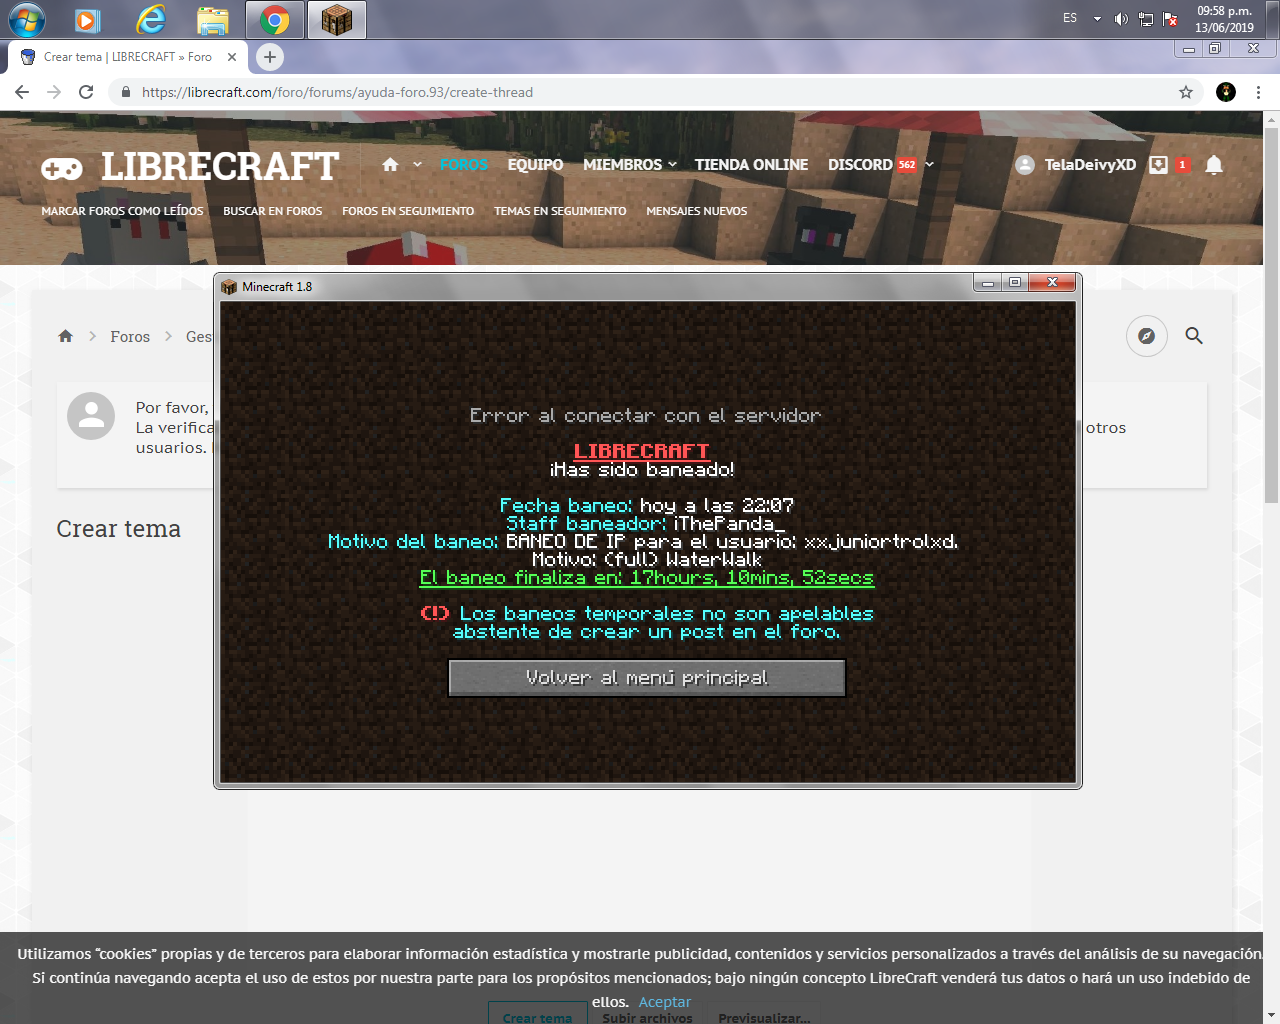Click the gray user avatar in the notice

coord(91,416)
